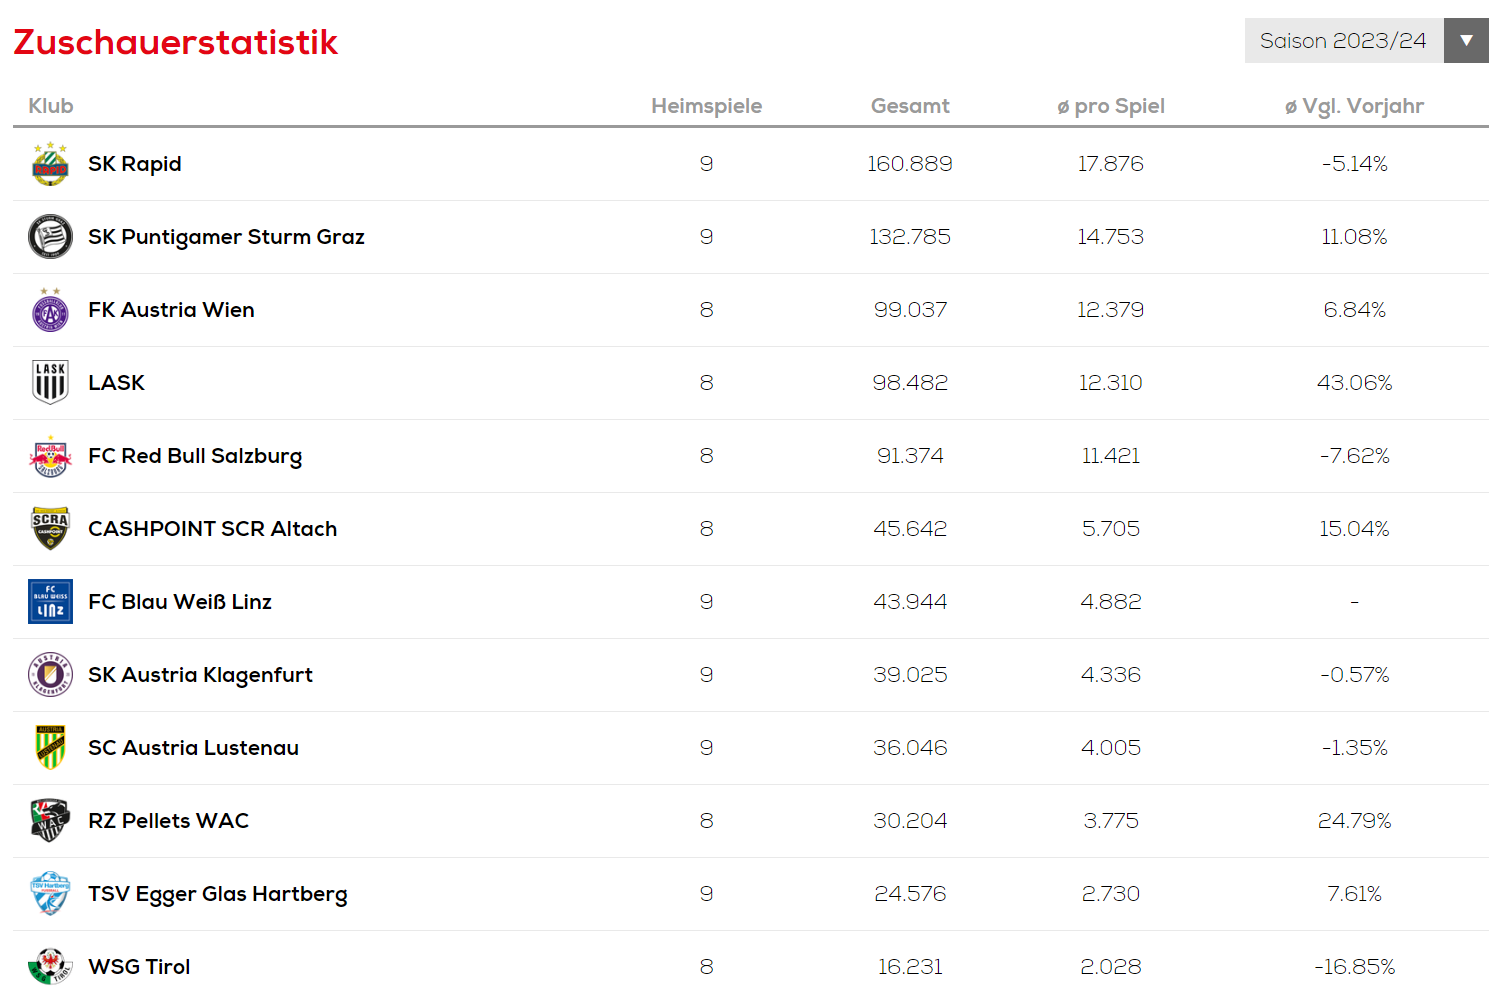Select total attendance 160.889
The height and width of the screenshot is (1005, 1501).
(910, 164)
